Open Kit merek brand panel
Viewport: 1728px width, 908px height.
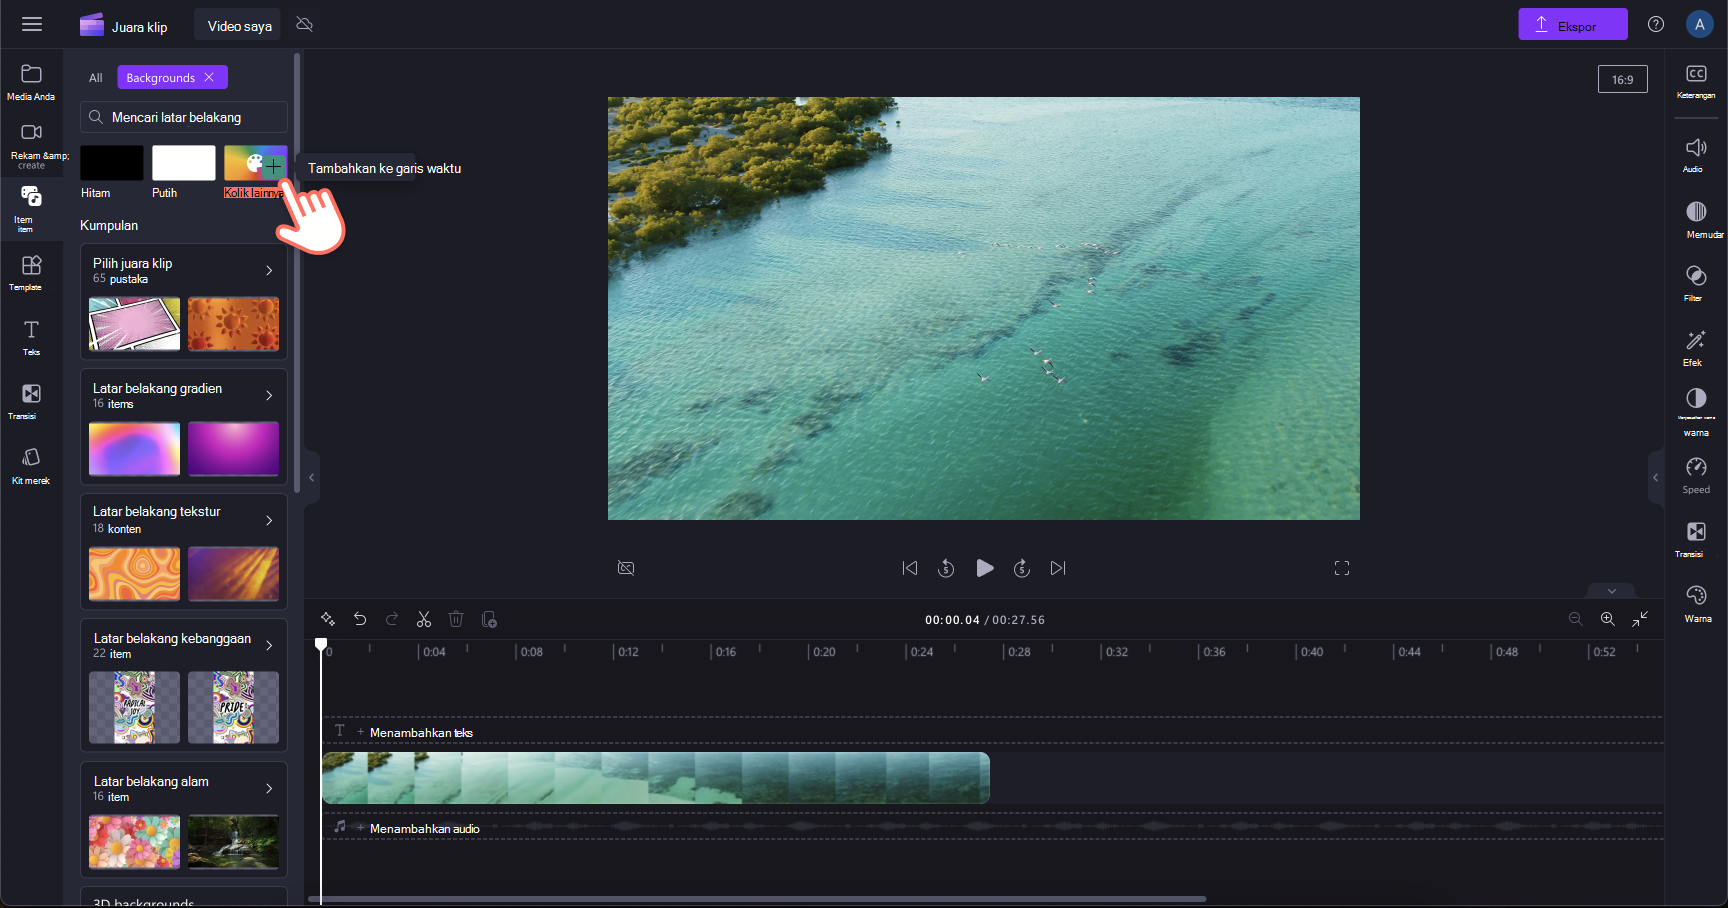pos(31,465)
